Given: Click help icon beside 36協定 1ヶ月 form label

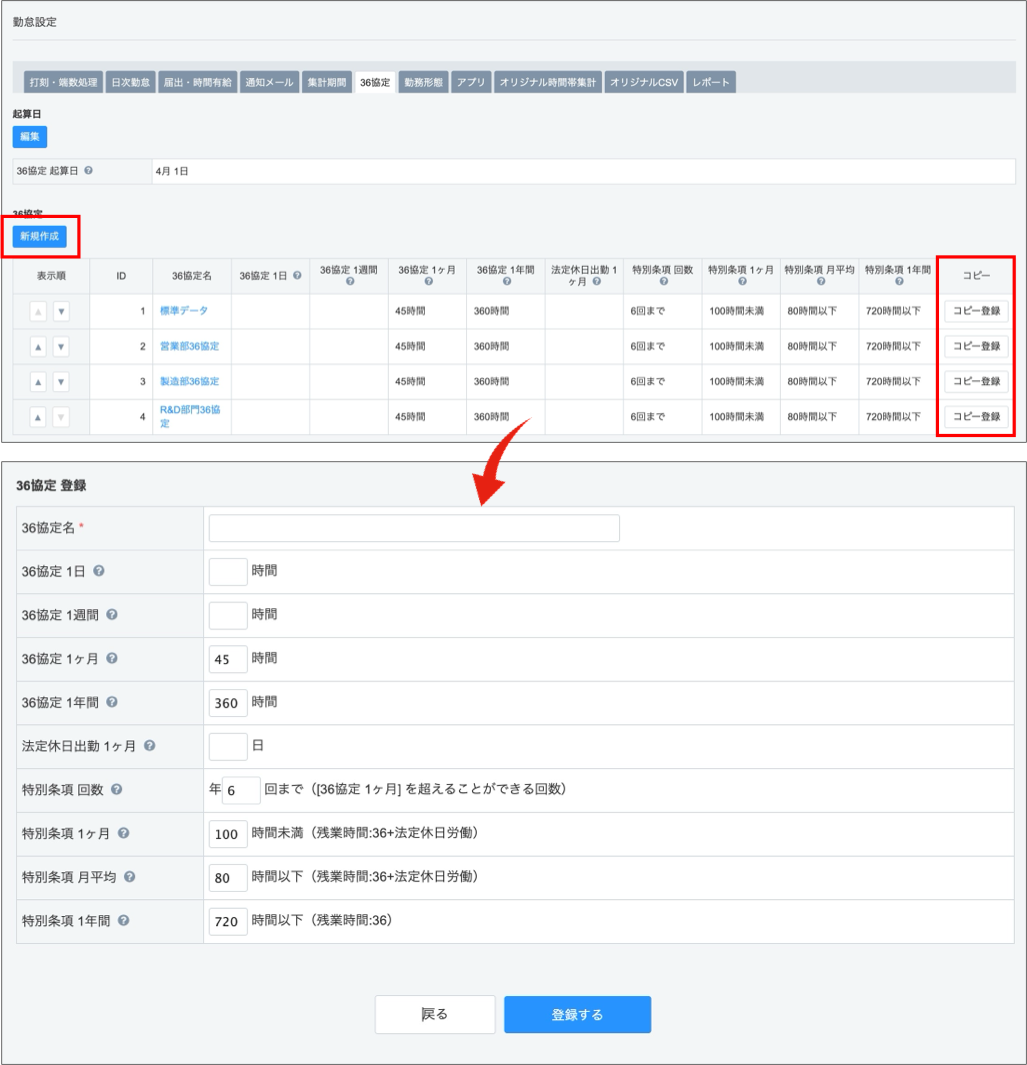Looking at the screenshot, I should click(112, 659).
